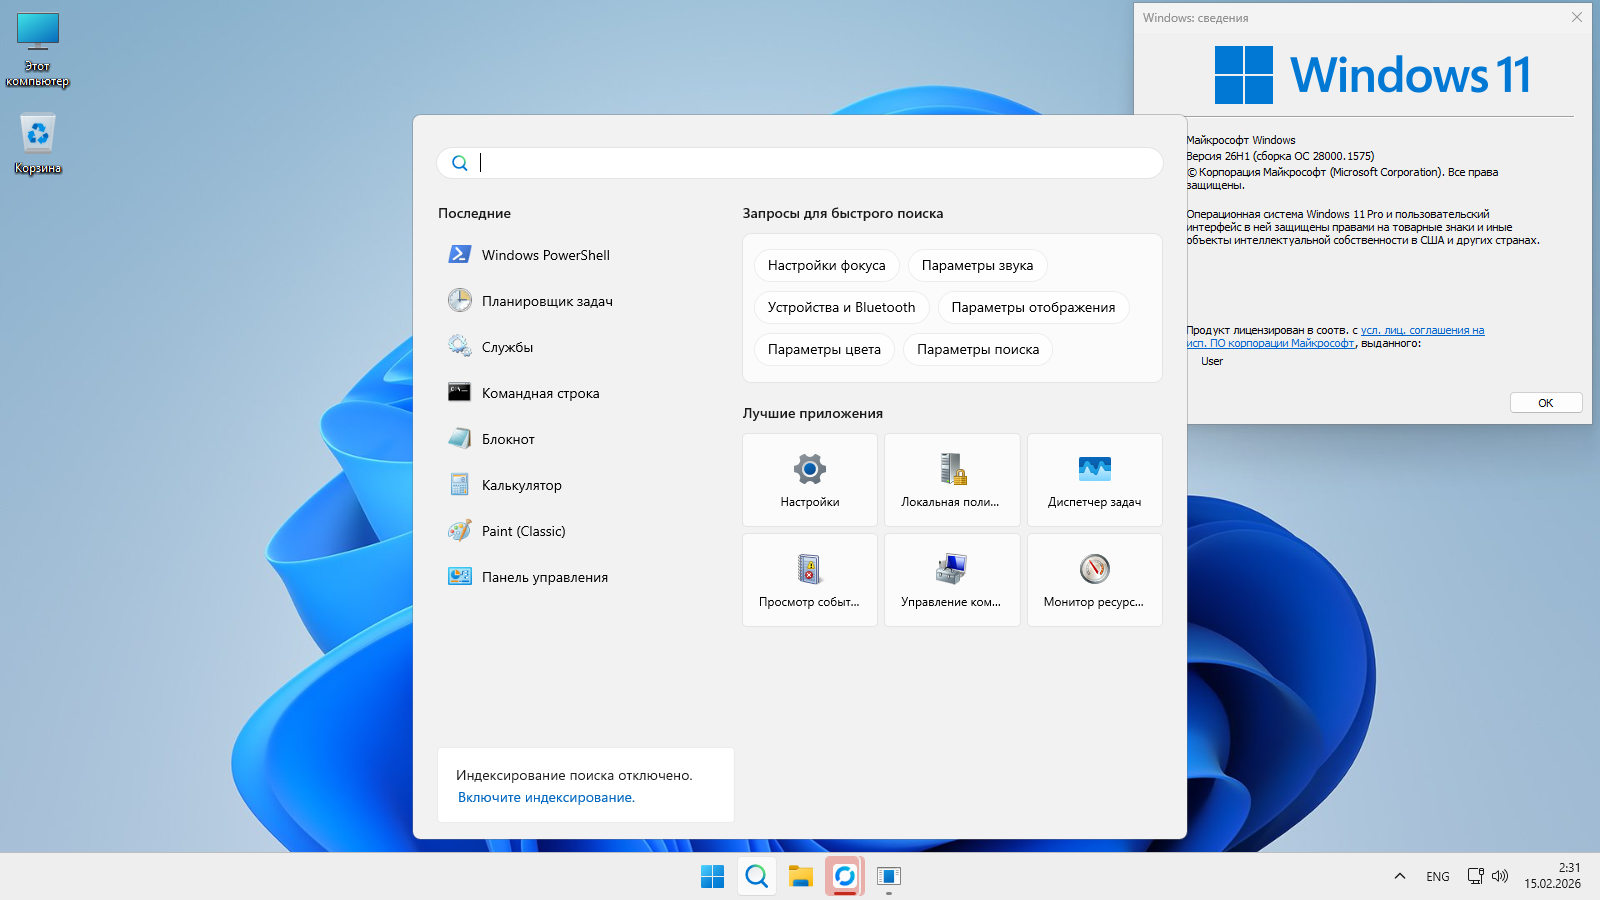
Task: Open File Explorer from the taskbar
Action: point(800,876)
